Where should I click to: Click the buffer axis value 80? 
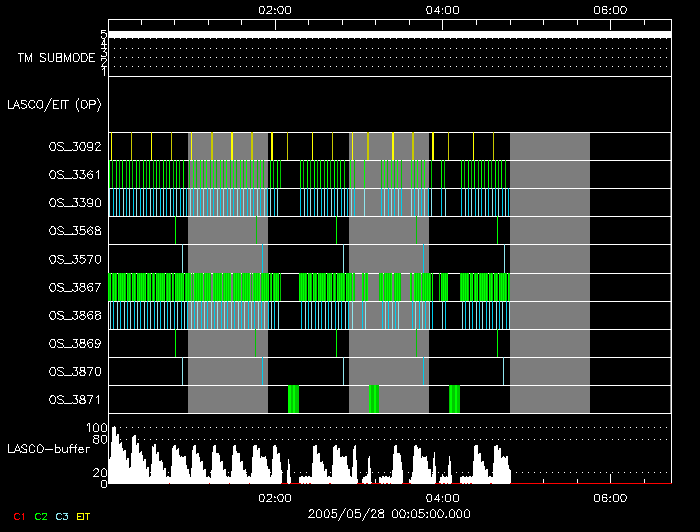tap(100, 440)
